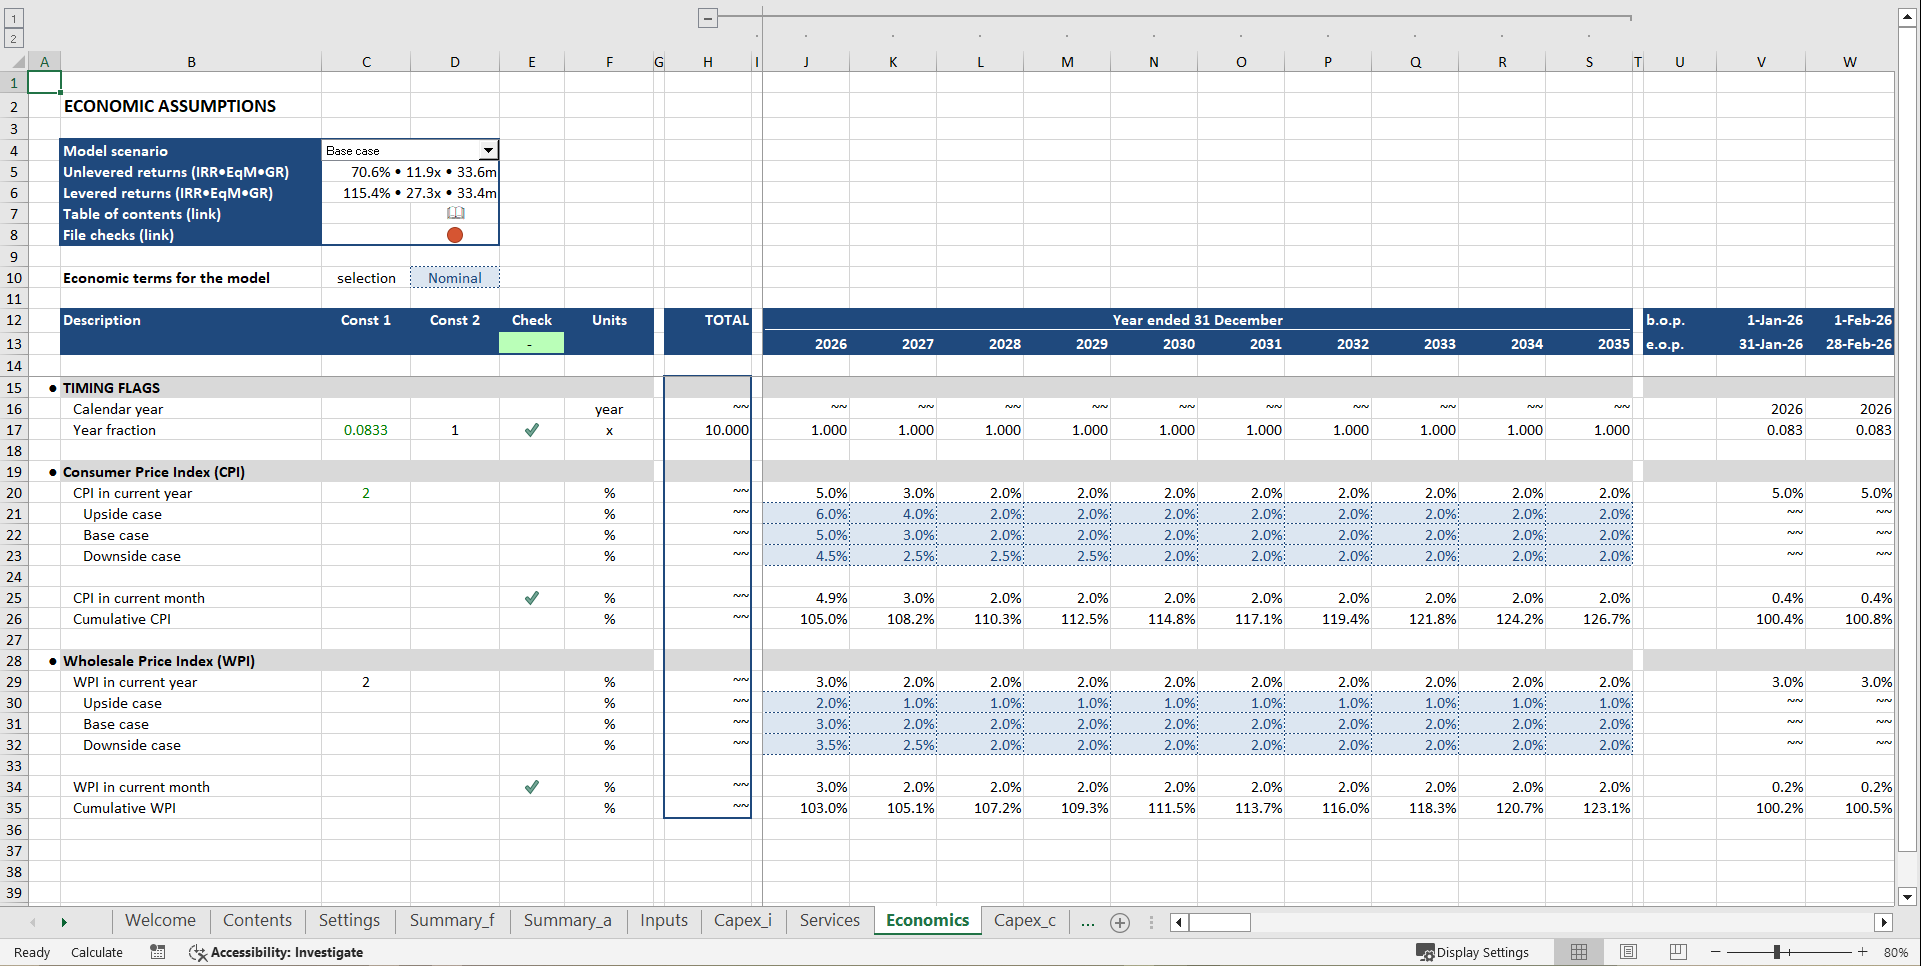This screenshot has width=1921, height=966.
Task: Add a new worksheet with the plus icon
Action: [1119, 922]
